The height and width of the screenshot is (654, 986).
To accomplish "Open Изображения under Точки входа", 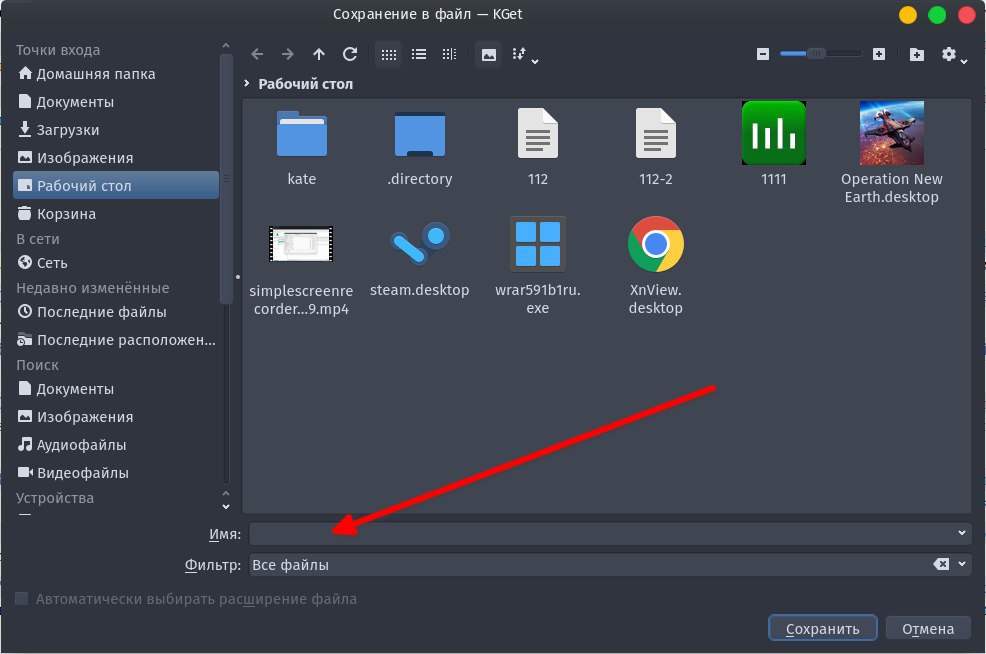I will (116, 158).
